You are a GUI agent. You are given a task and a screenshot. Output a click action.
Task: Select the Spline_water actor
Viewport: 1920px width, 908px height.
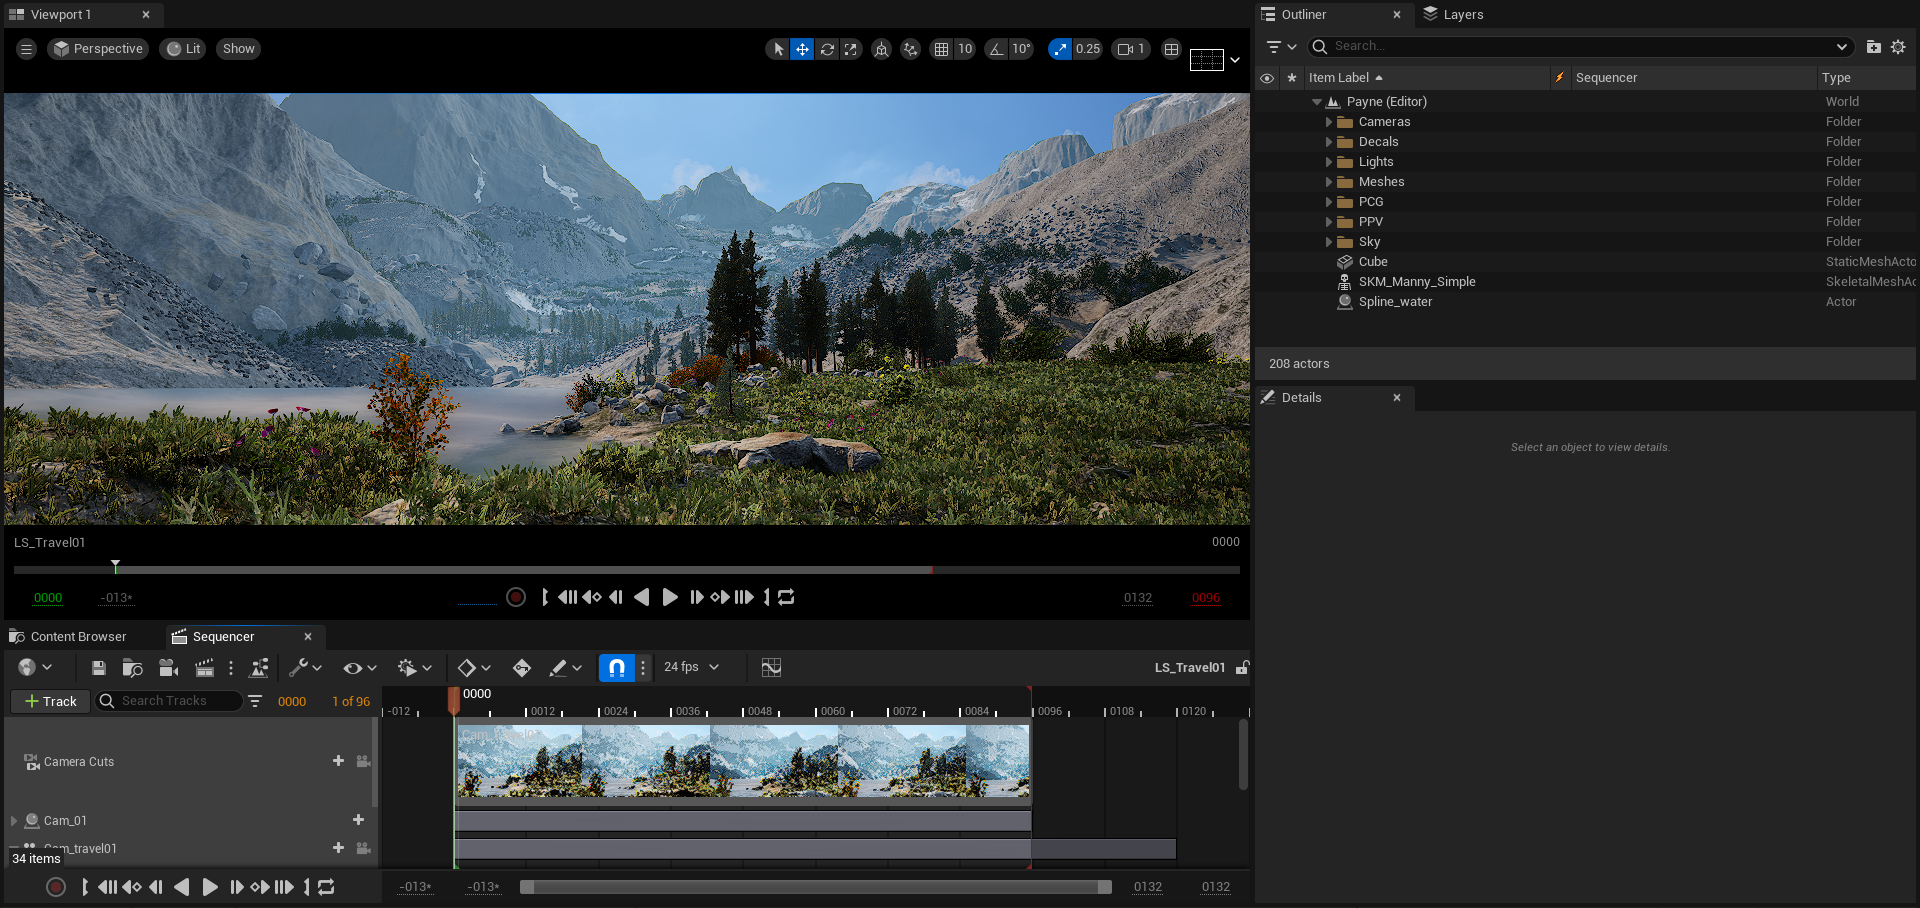[1395, 302]
